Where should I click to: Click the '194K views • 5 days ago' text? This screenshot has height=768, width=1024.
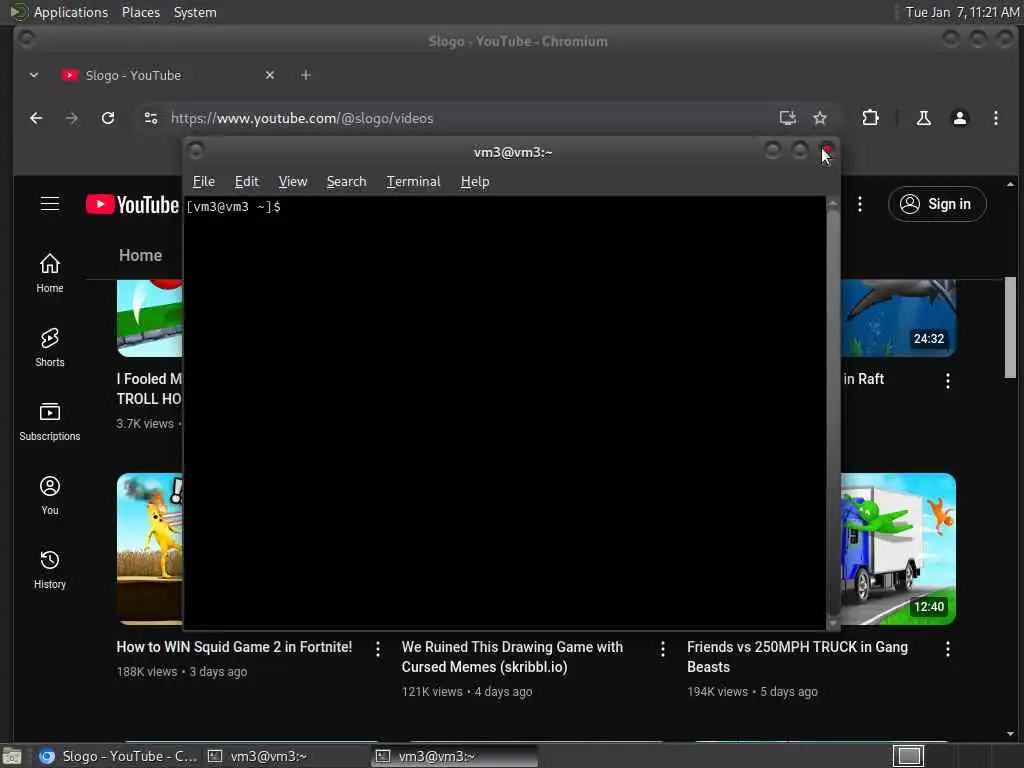click(752, 692)
